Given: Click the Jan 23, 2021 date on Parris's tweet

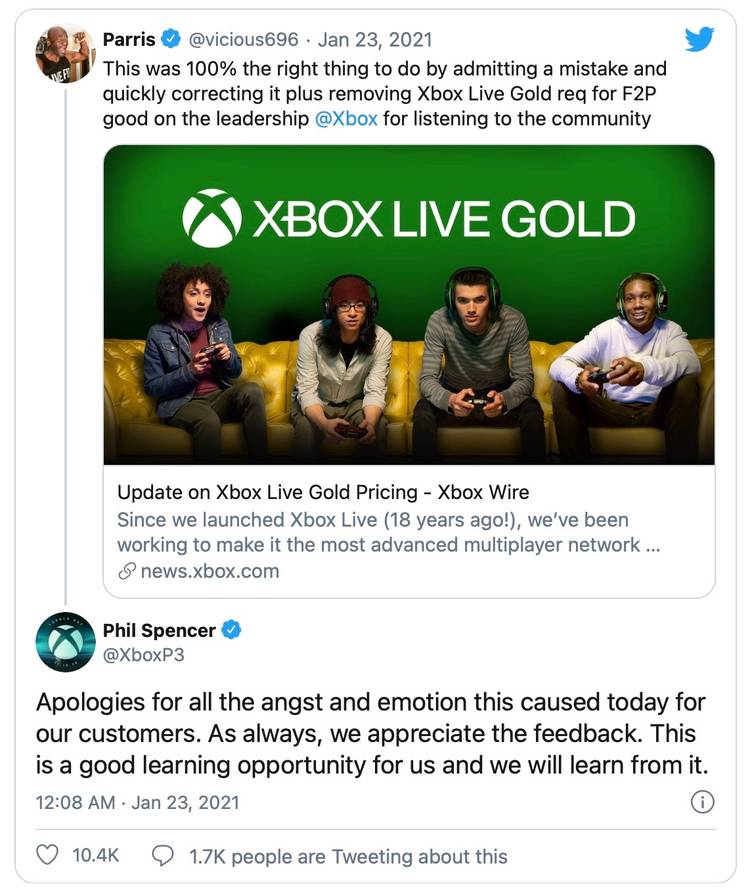Looking at the screenshot, I should (375, 40).
